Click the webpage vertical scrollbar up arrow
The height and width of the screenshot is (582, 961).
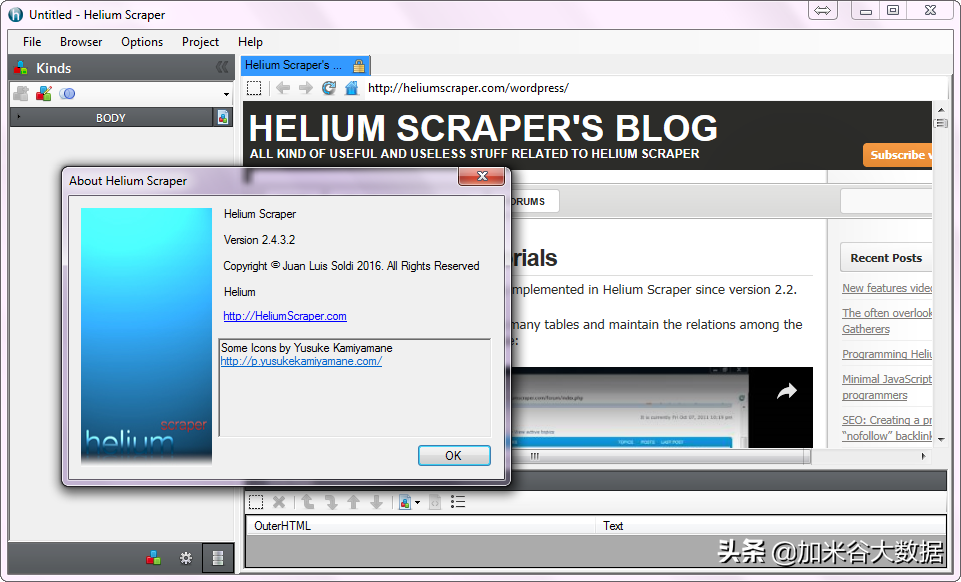941,110
